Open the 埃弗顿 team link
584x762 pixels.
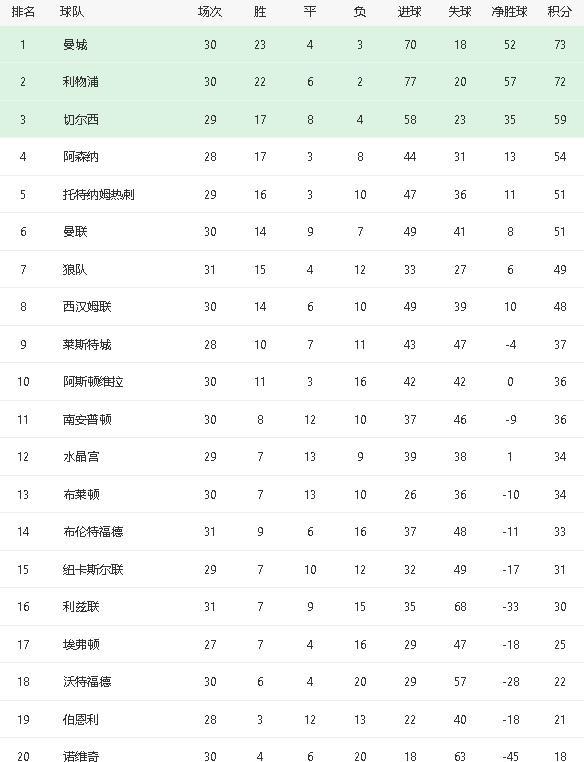[81, 644]
